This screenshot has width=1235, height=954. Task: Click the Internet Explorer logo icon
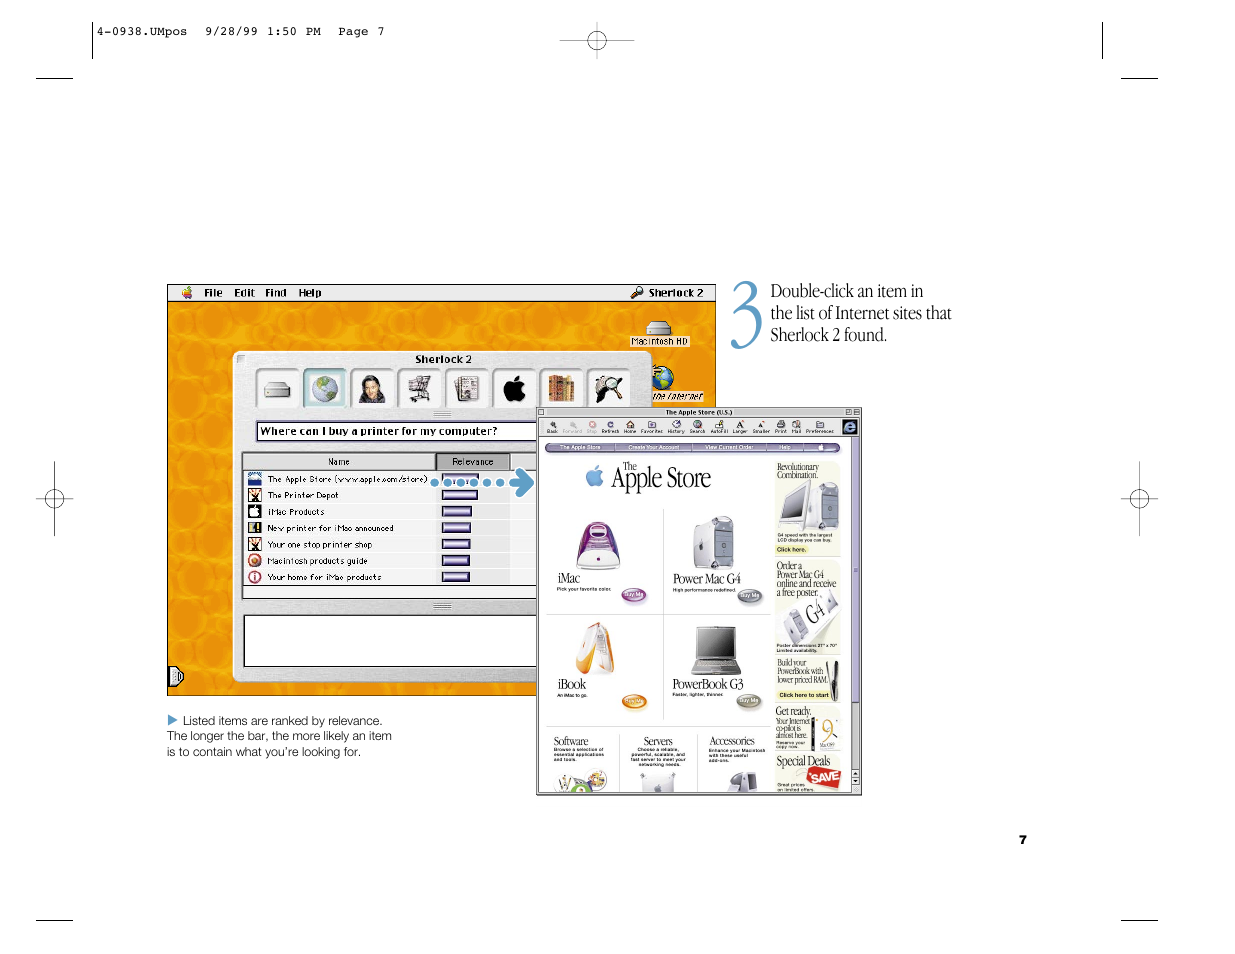[x=850, y=427]
